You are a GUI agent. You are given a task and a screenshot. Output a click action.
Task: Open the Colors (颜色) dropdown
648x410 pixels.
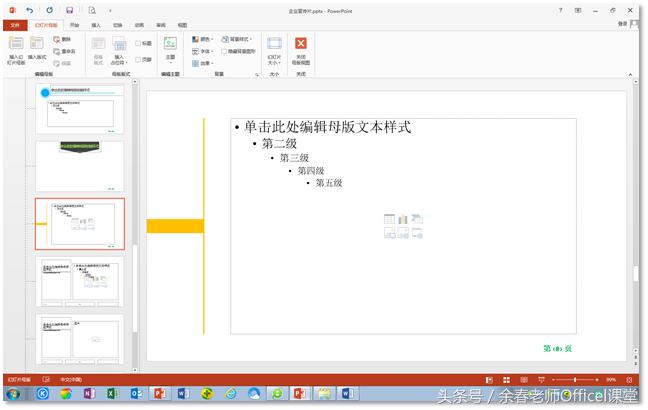click(202, 39)
